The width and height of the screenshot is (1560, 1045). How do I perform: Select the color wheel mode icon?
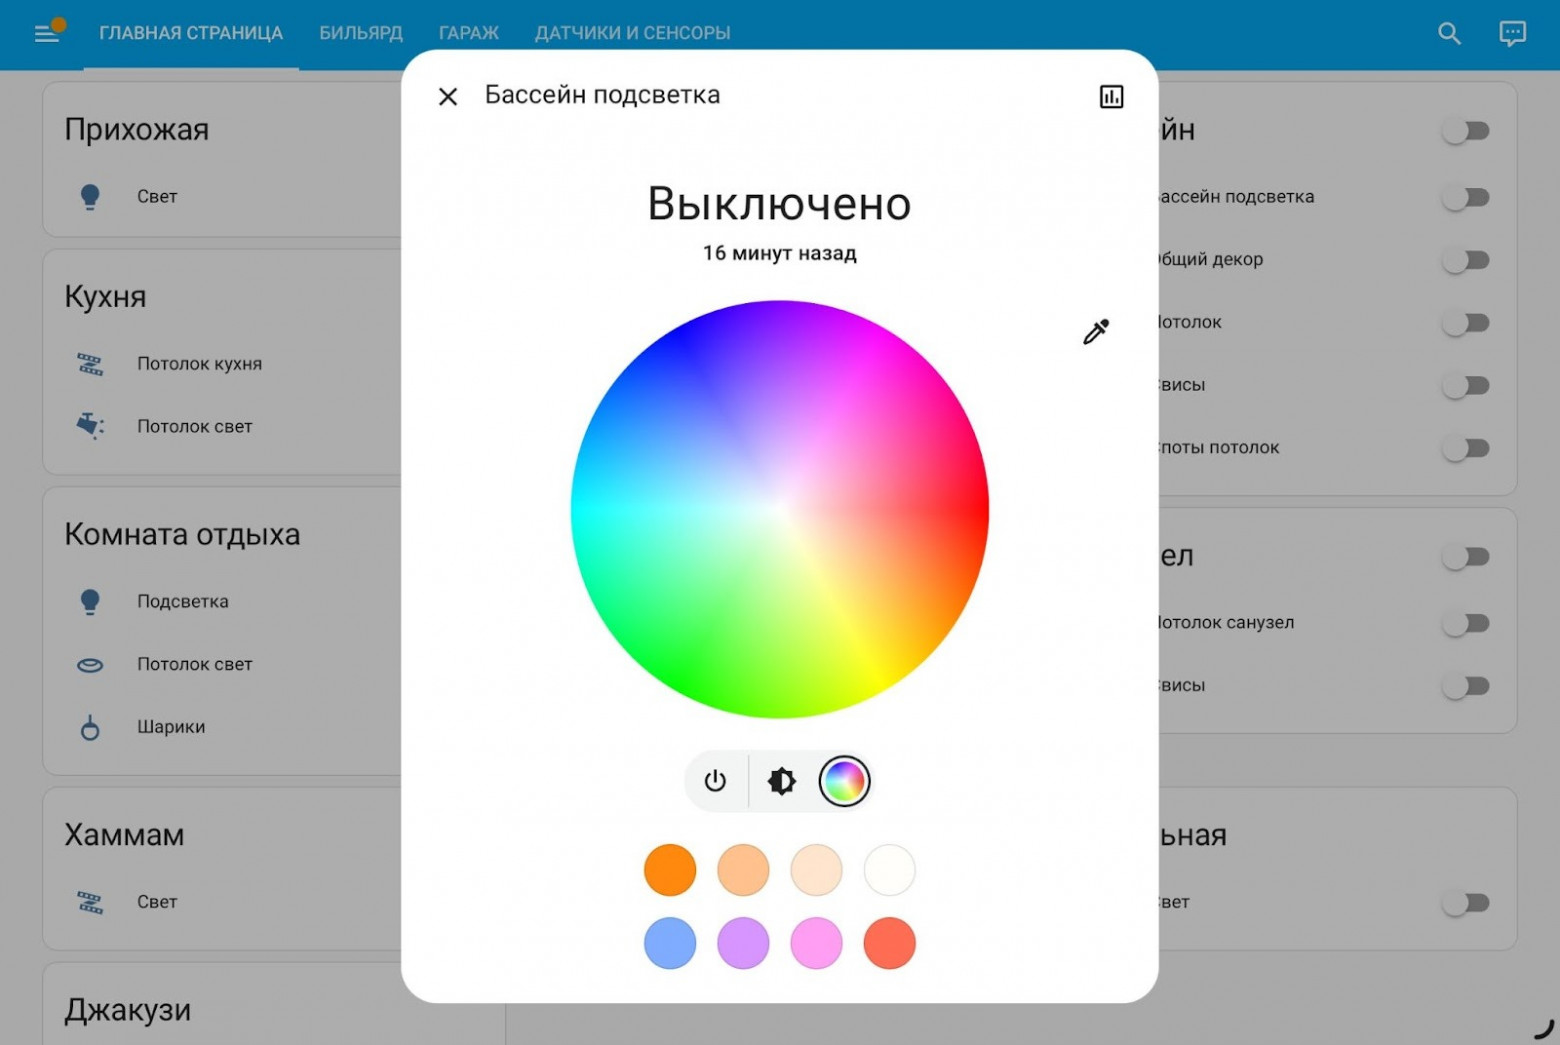pos(845,781)
